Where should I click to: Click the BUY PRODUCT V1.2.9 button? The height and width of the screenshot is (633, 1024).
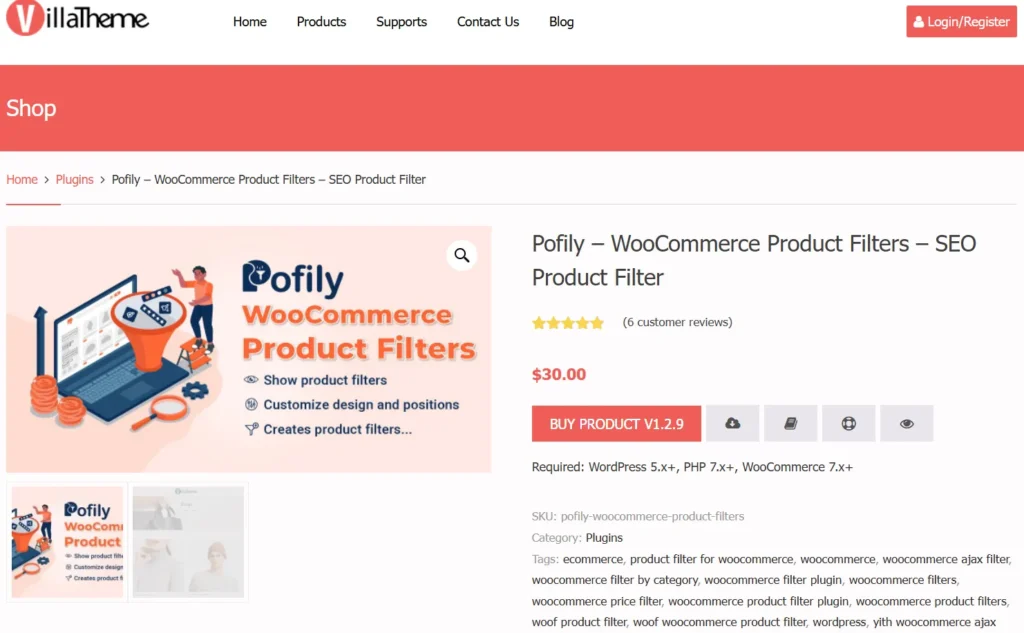615,423
